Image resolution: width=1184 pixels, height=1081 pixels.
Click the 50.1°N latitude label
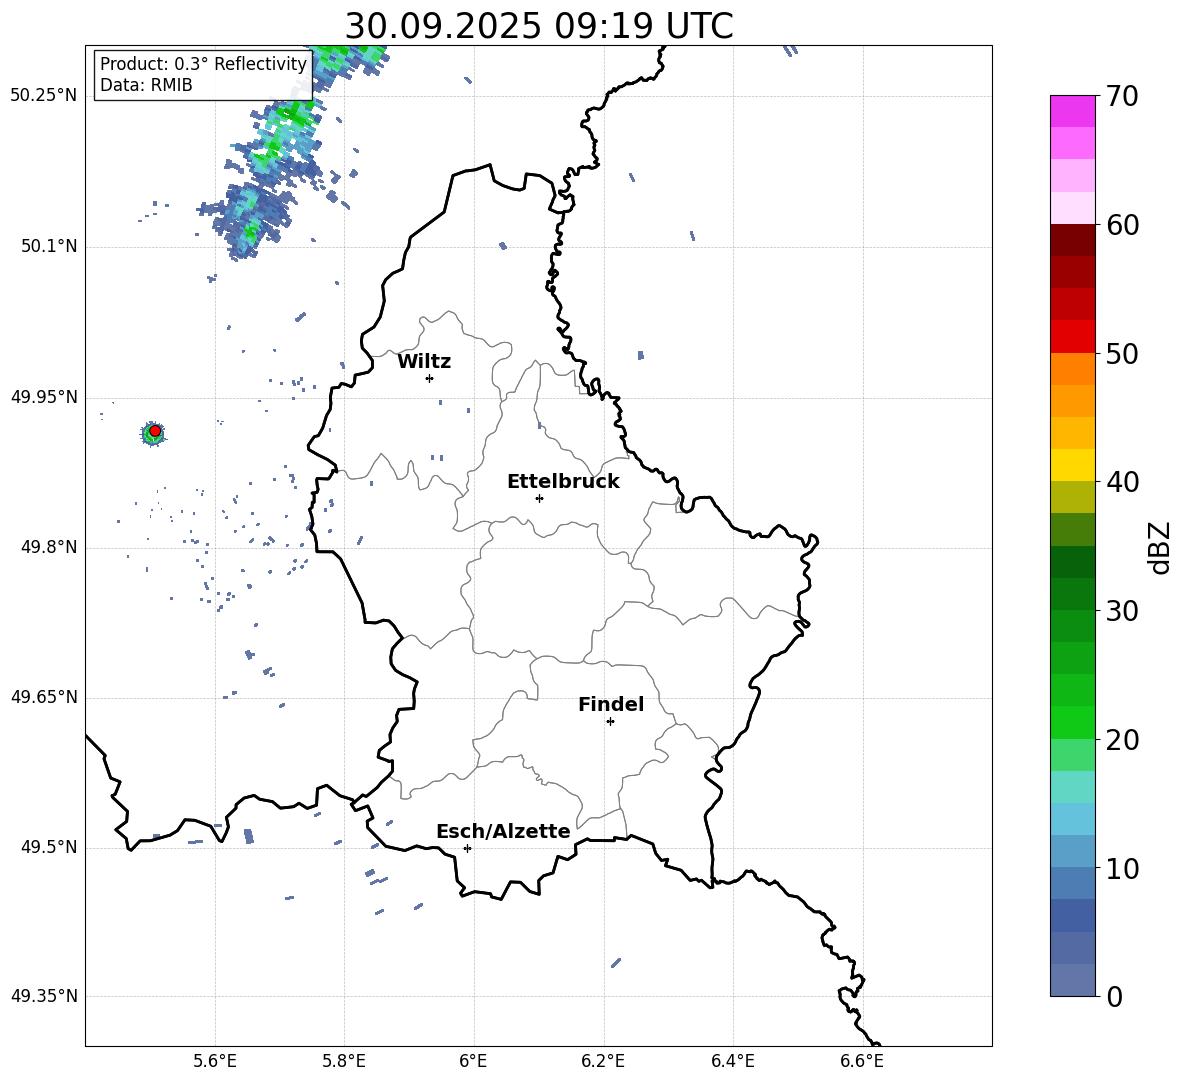[x=49, y=247]
